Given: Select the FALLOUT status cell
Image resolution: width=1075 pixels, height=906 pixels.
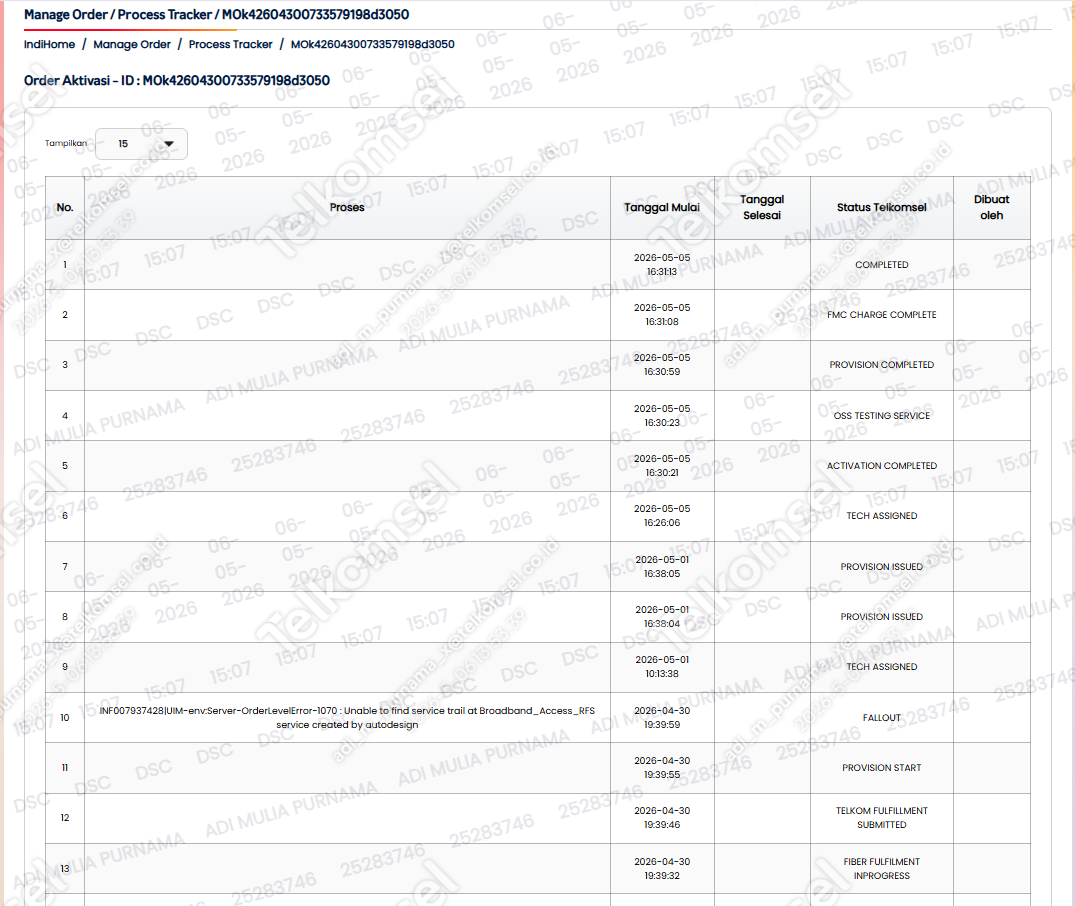Looking at the screenshot, I should click(x=882, y=717).
